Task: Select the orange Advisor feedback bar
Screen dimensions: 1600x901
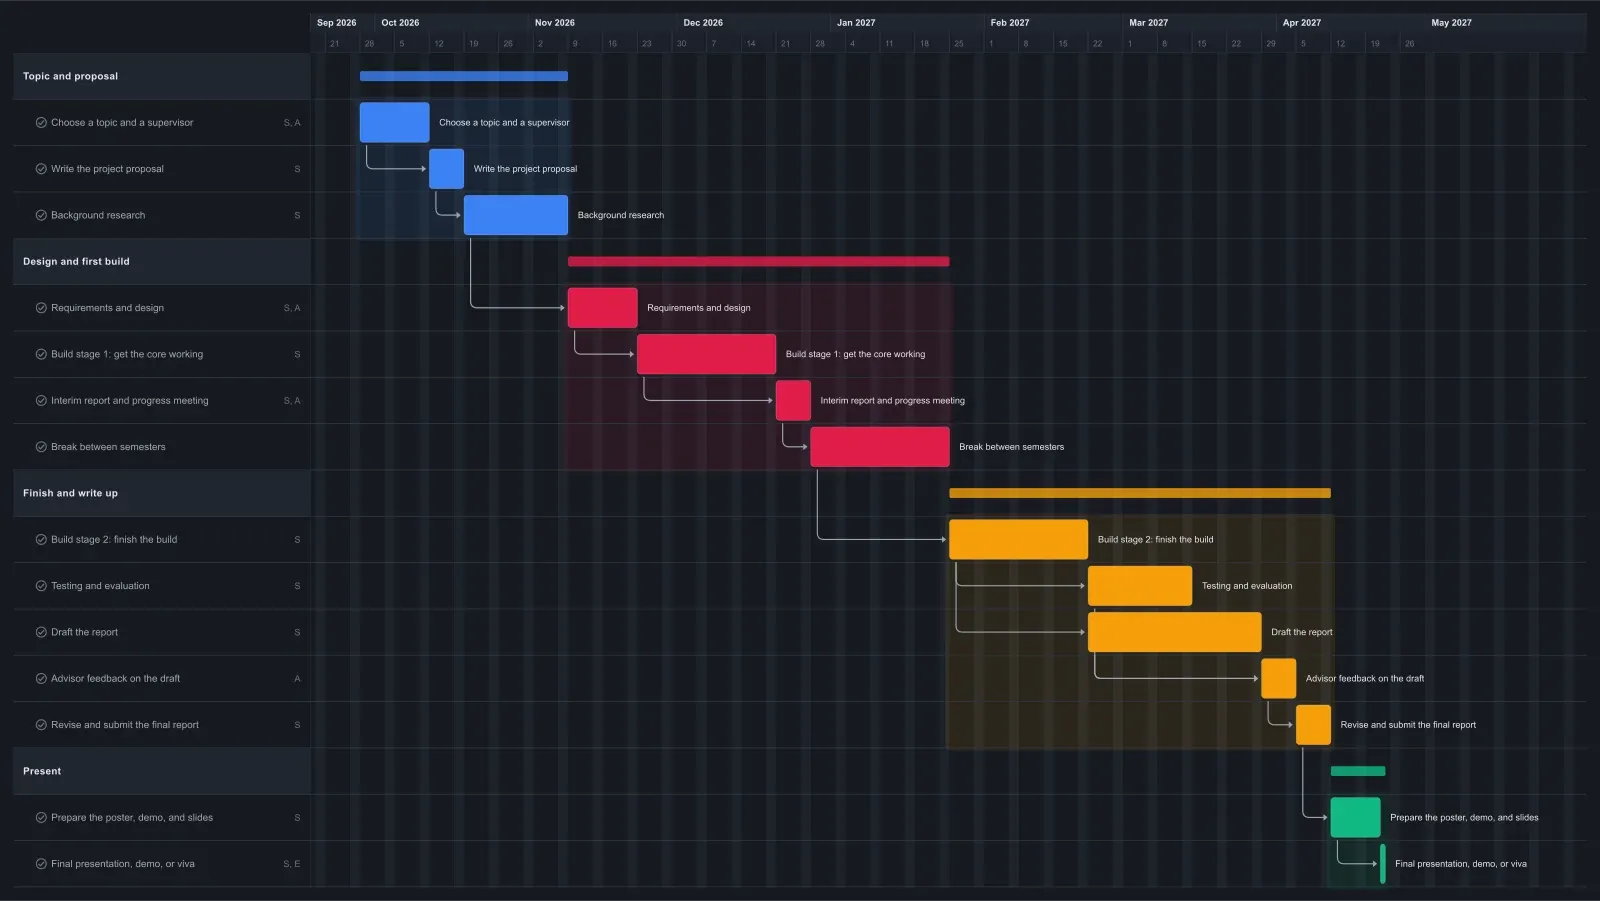Action: tap(1279, 679)
